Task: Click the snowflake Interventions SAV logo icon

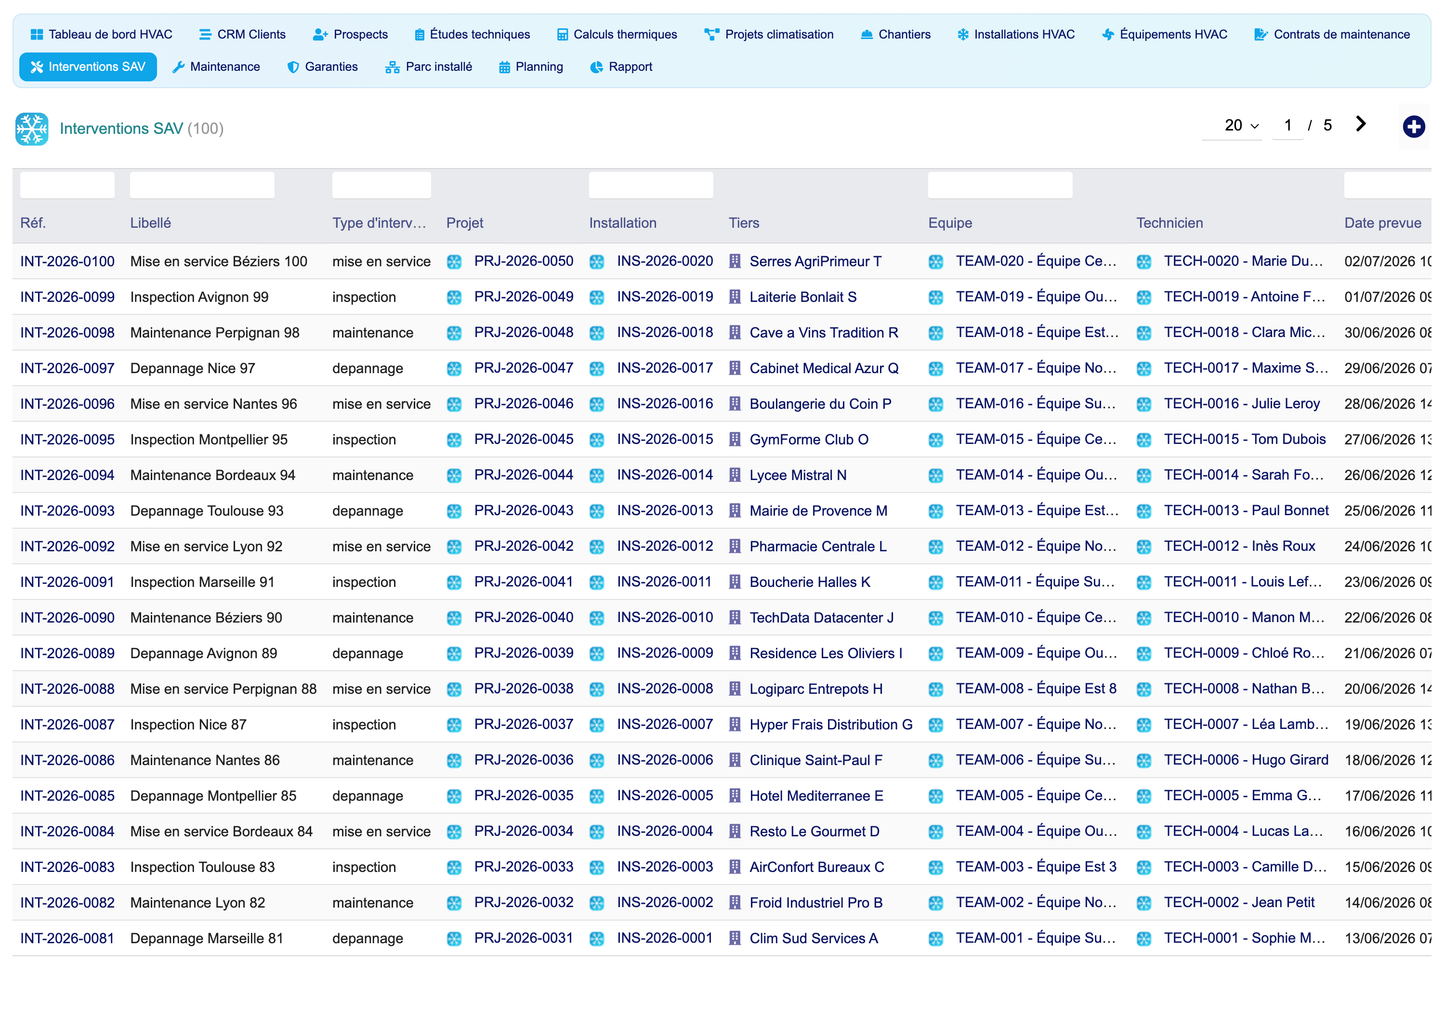Action: [x=32, y=129]
